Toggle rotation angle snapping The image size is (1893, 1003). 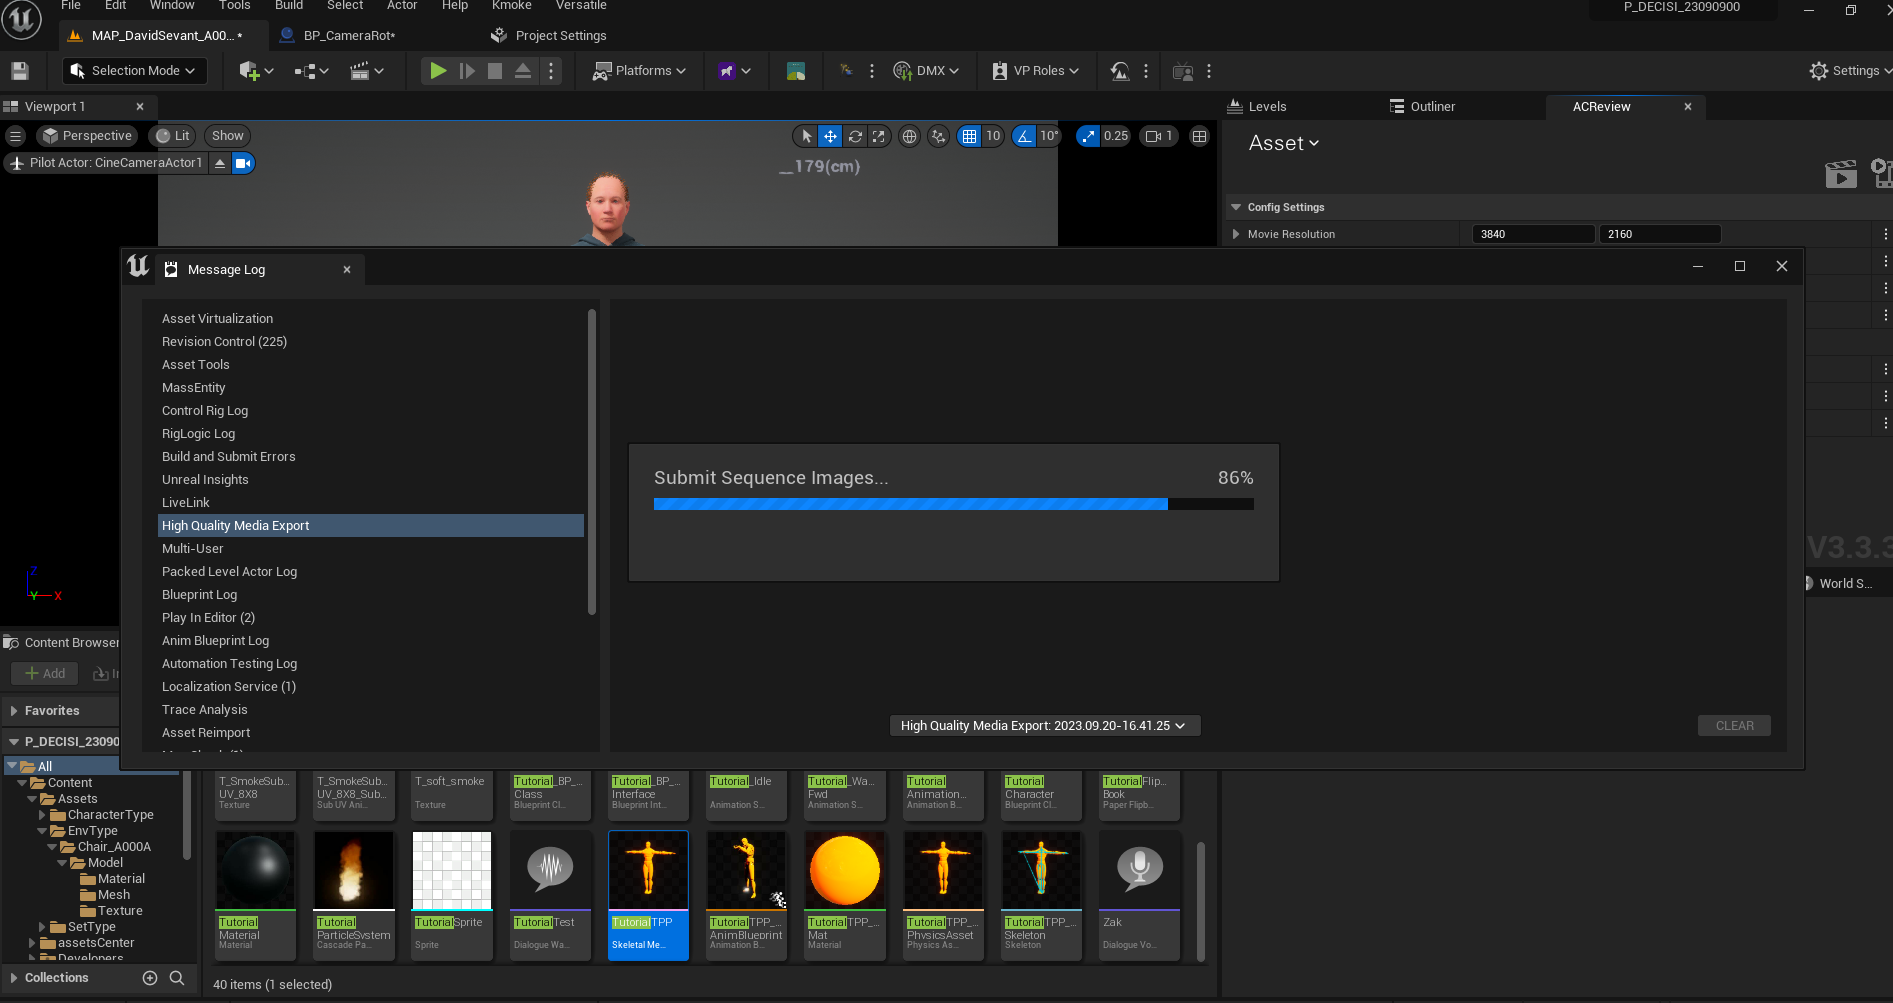click(x=1024, y=136)
